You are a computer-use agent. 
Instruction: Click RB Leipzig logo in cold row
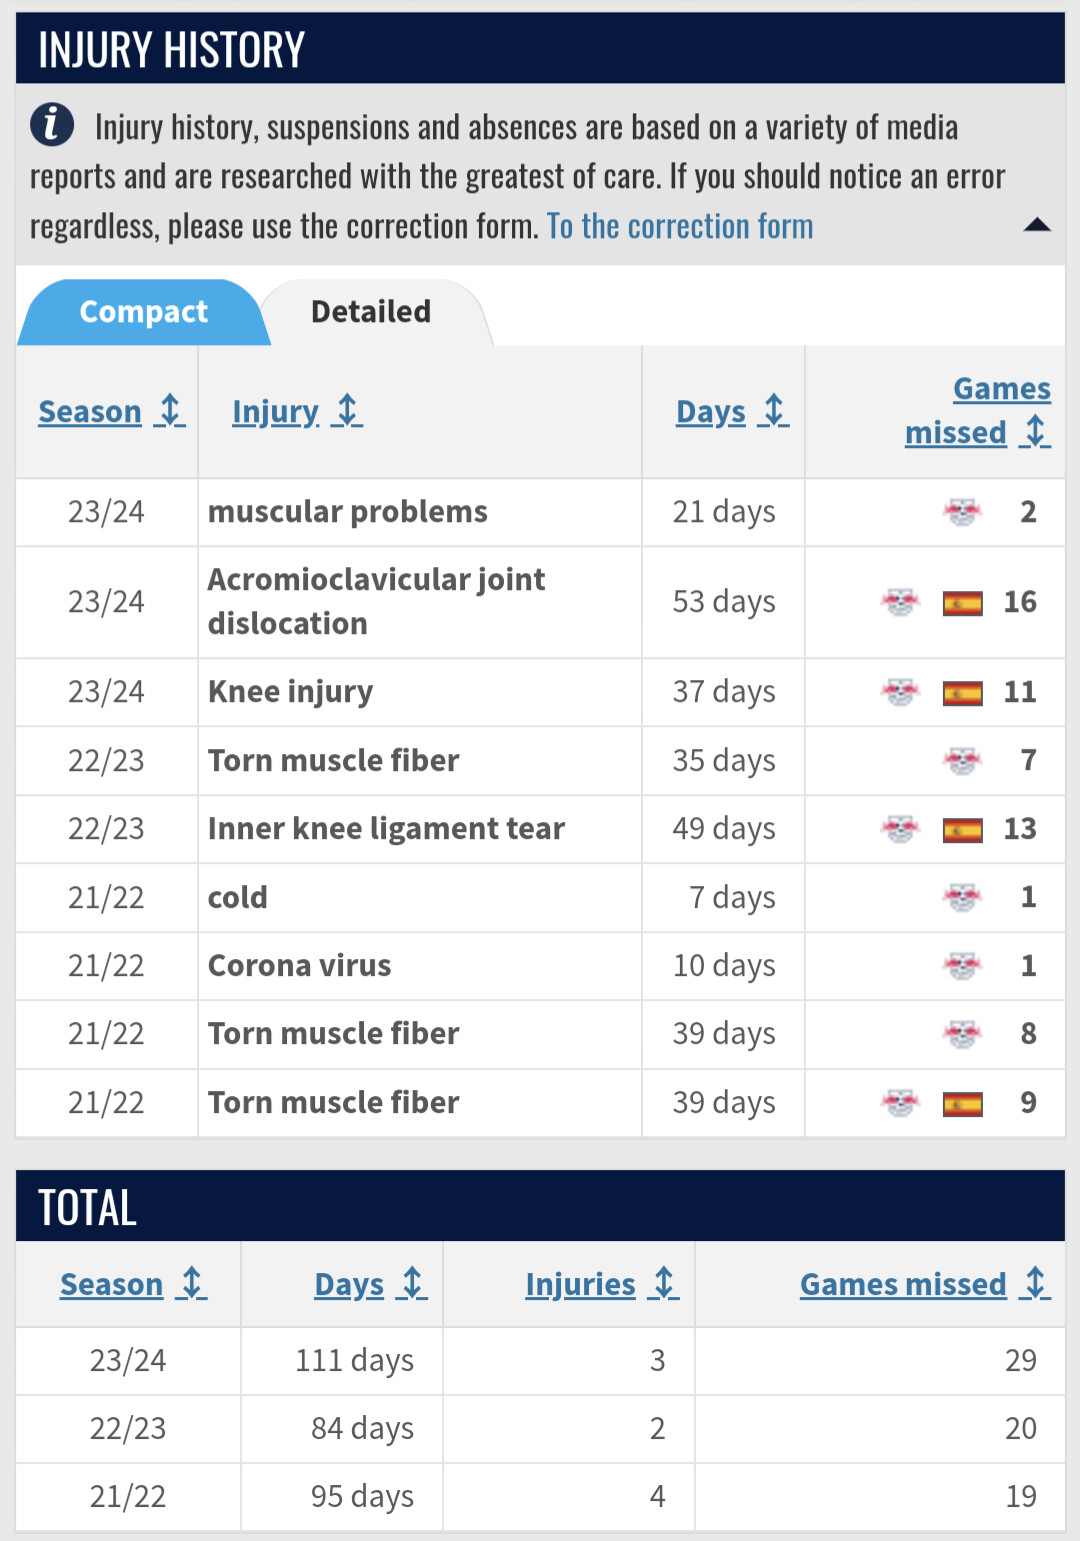pos(962,897)
